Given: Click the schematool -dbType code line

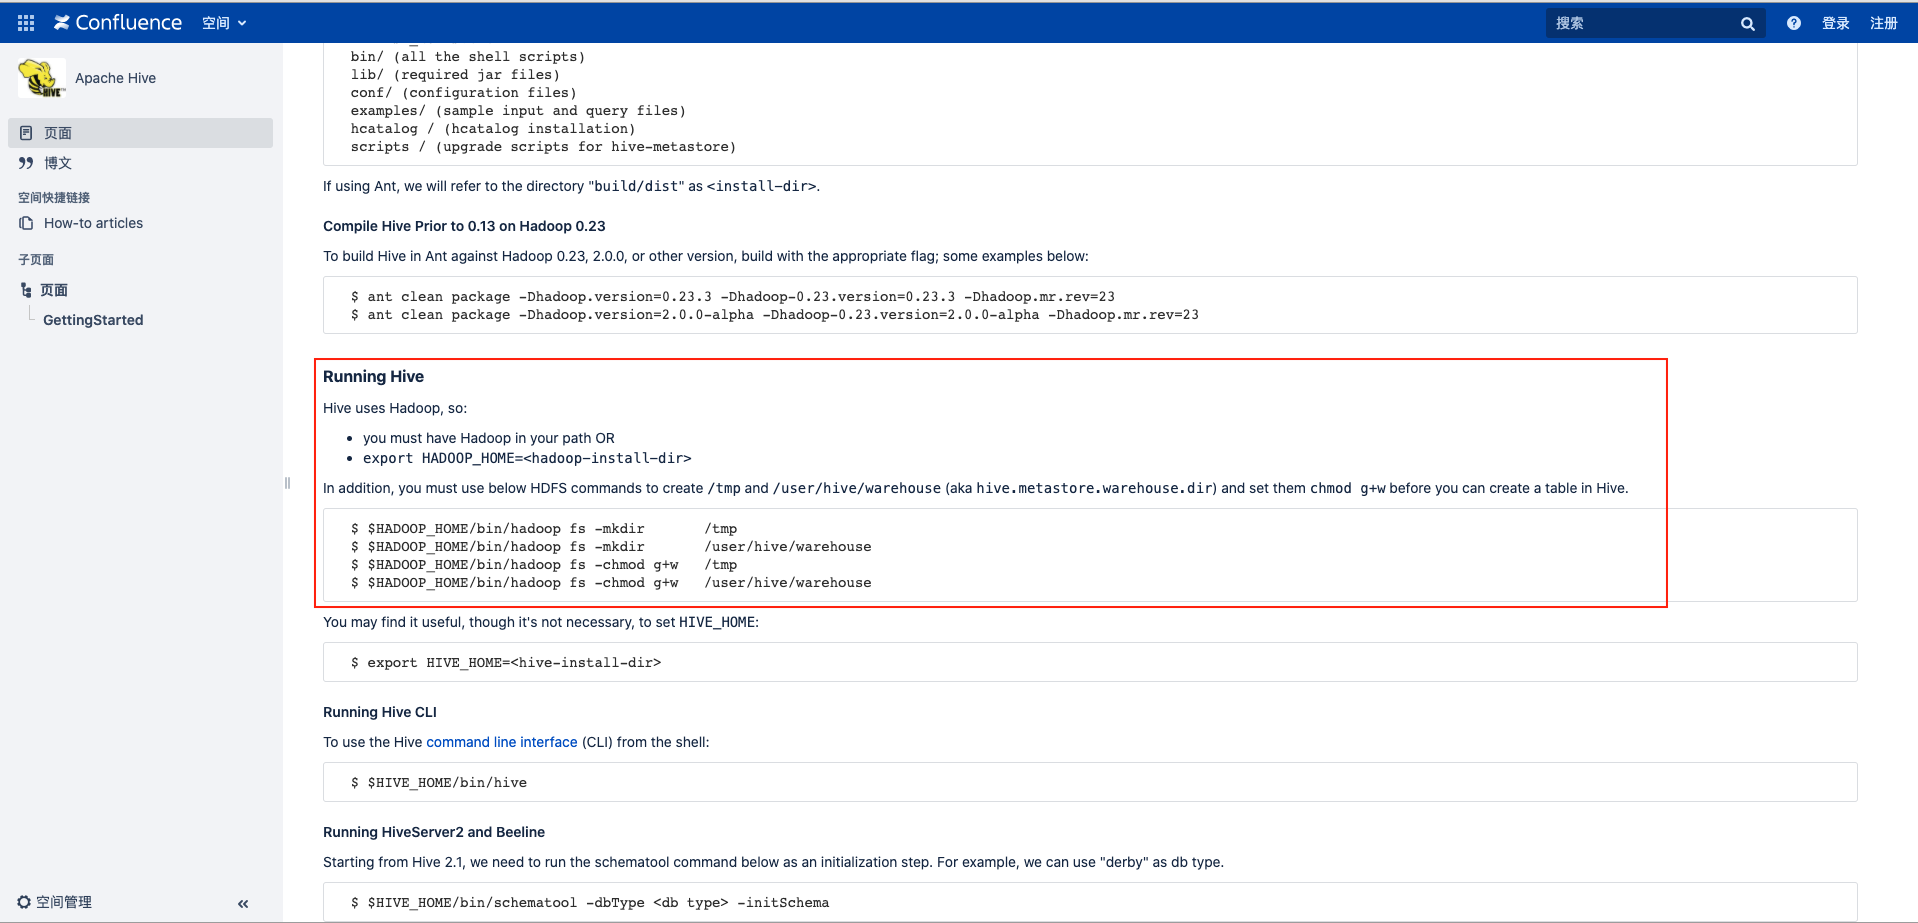Looking at the screenshot, I should point(589,903).
